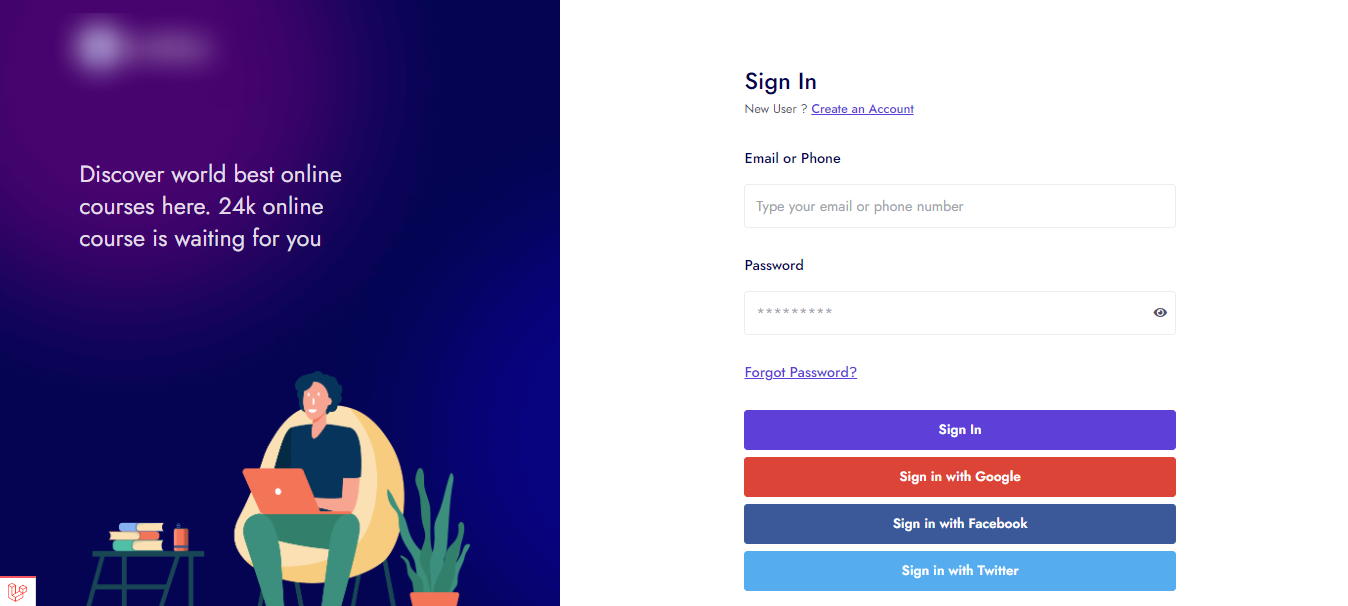Follow the Forgot Password? link

(x=800, y=372)
